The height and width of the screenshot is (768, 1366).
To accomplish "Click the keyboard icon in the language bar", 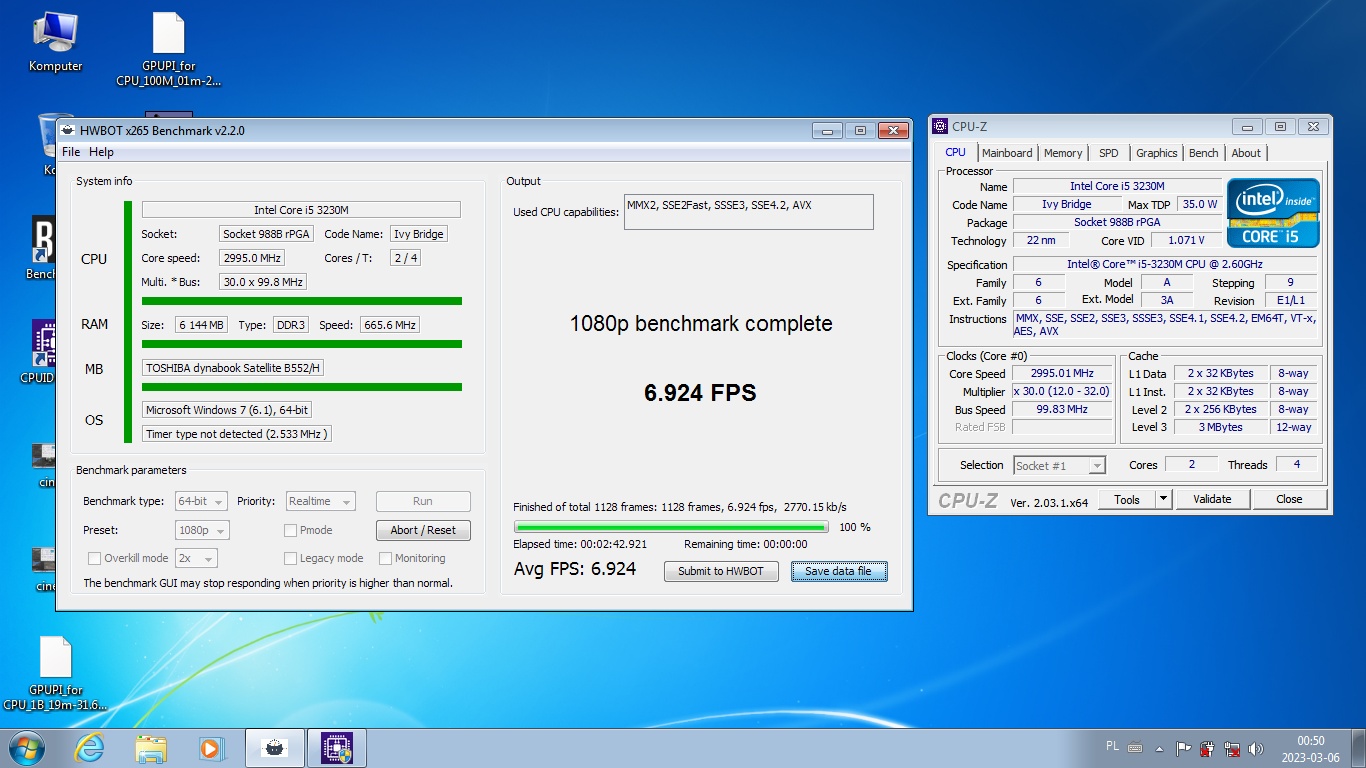I will [x=1135, y=747].
